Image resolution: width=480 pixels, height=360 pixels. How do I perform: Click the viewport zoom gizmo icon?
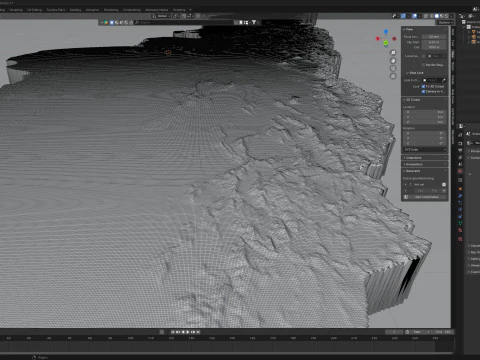(393, 53)
